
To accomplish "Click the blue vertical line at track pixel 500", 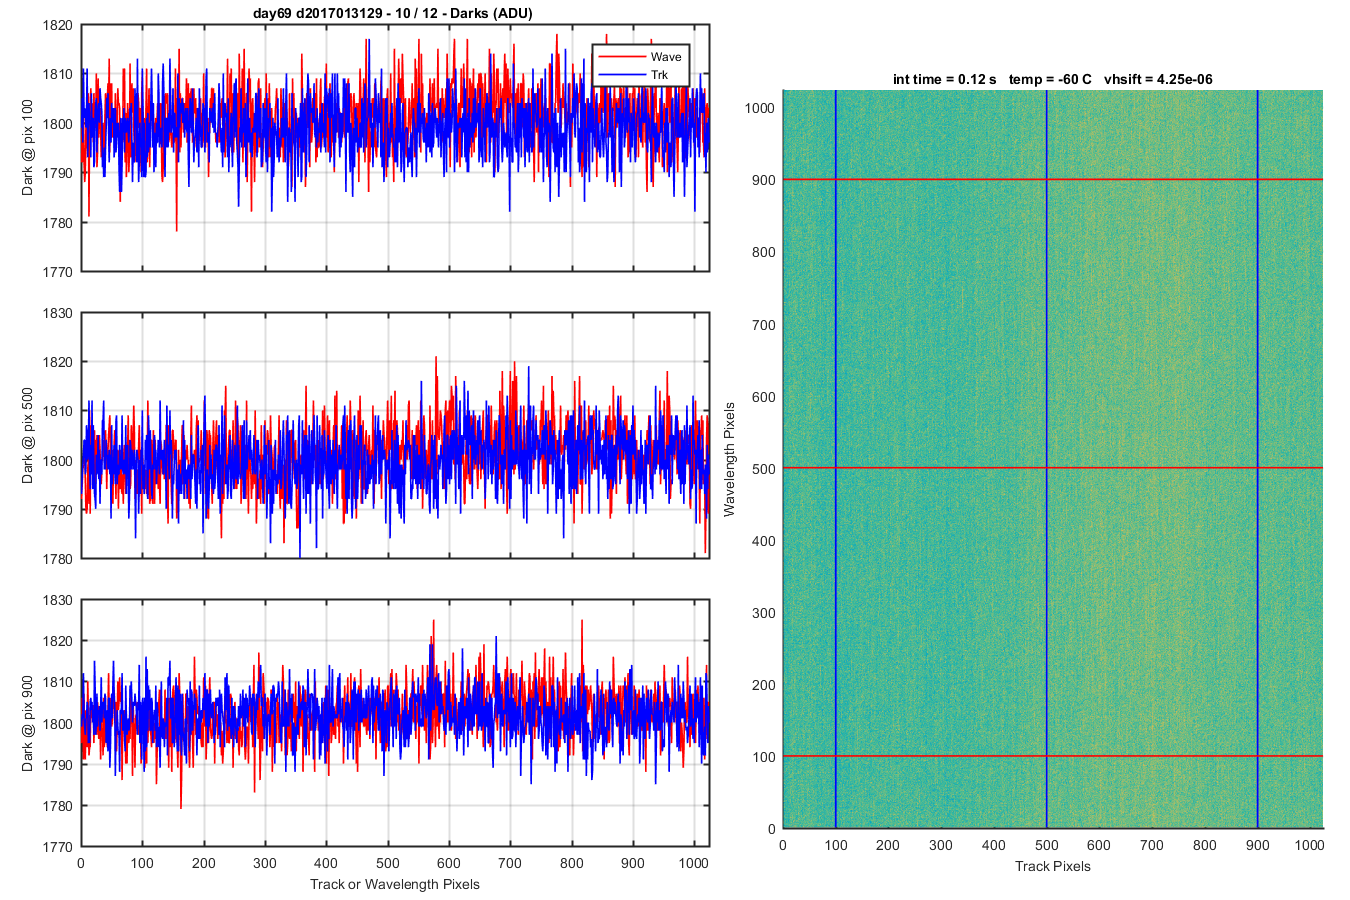I will click(1046, 459).
